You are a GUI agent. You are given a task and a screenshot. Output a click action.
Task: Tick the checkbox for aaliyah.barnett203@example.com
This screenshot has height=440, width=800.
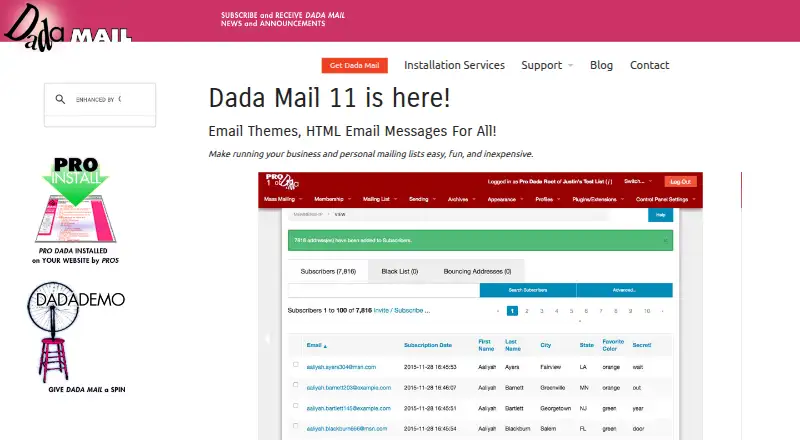[295, 385]
